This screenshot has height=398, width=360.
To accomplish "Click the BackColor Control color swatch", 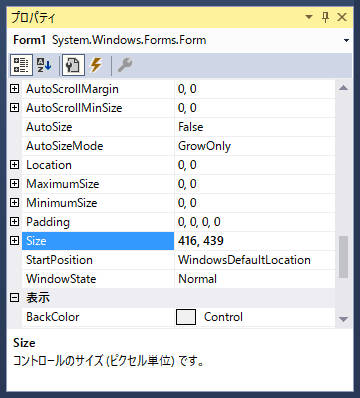I will point(186,317).
